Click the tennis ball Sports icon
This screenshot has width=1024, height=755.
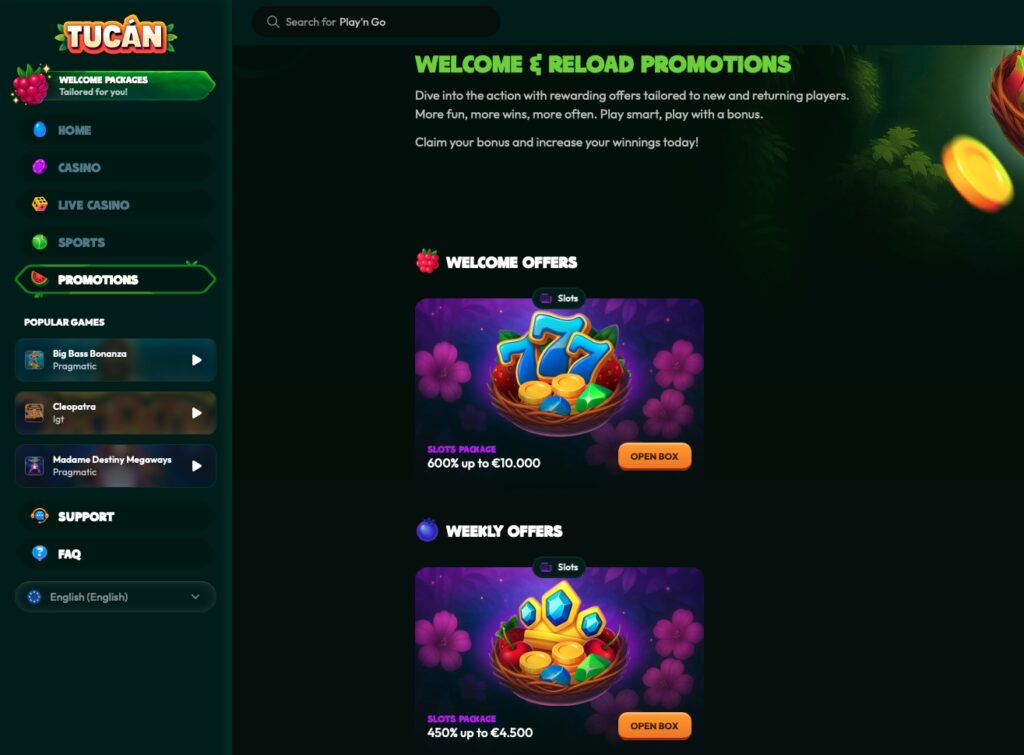tap(40, 242)
